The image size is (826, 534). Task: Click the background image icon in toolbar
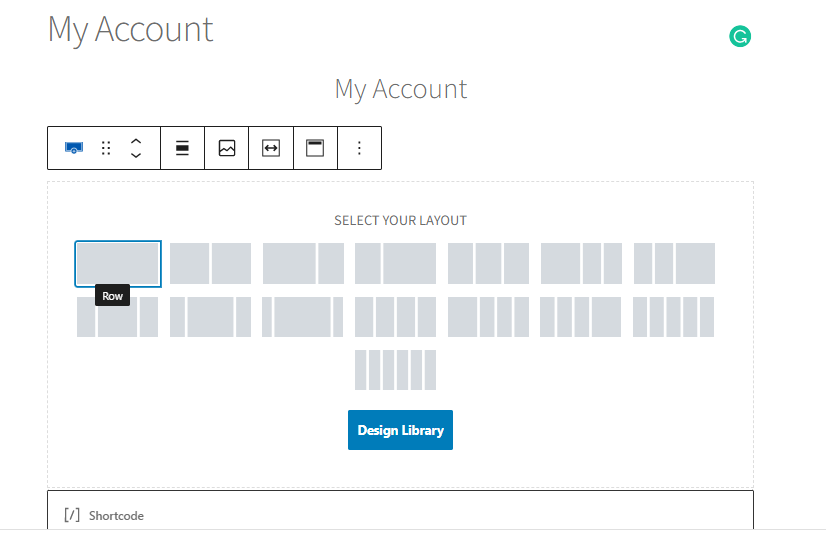tap(227, 148)
